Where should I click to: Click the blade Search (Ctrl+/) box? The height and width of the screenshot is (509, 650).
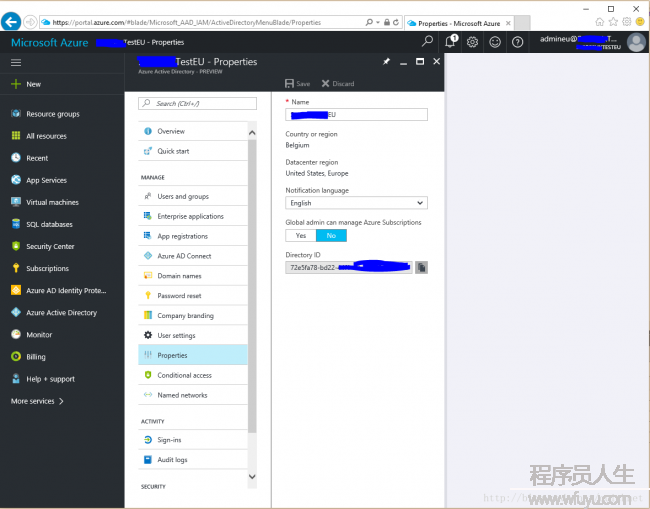coord(197,103)
